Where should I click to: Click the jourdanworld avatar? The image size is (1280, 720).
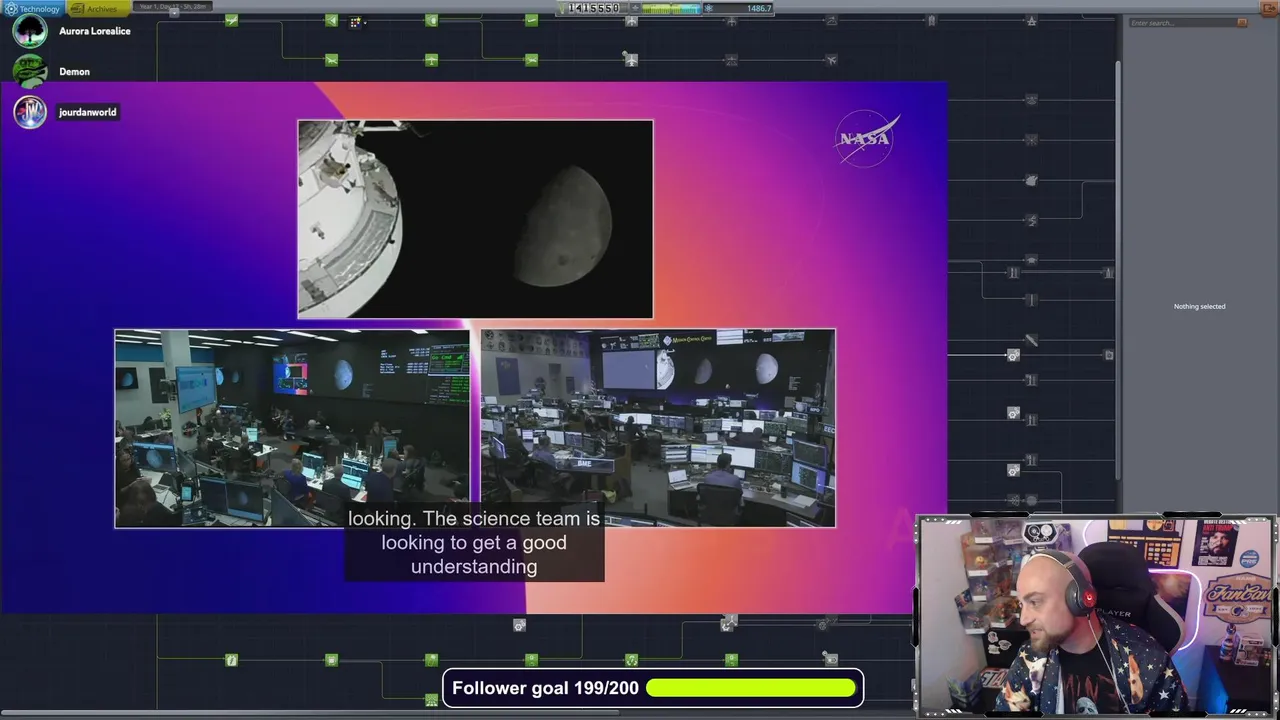pos(30,112)
